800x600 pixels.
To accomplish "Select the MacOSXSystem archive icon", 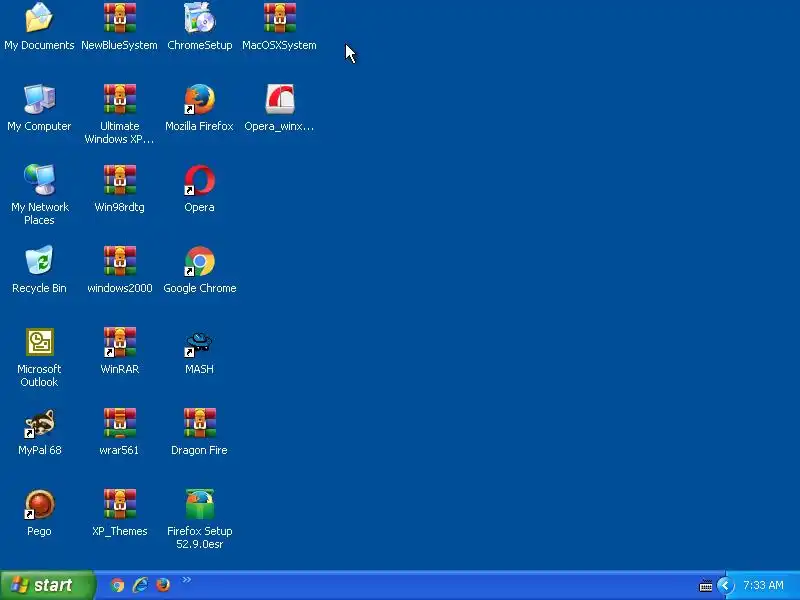I will (x=280, y=18).
